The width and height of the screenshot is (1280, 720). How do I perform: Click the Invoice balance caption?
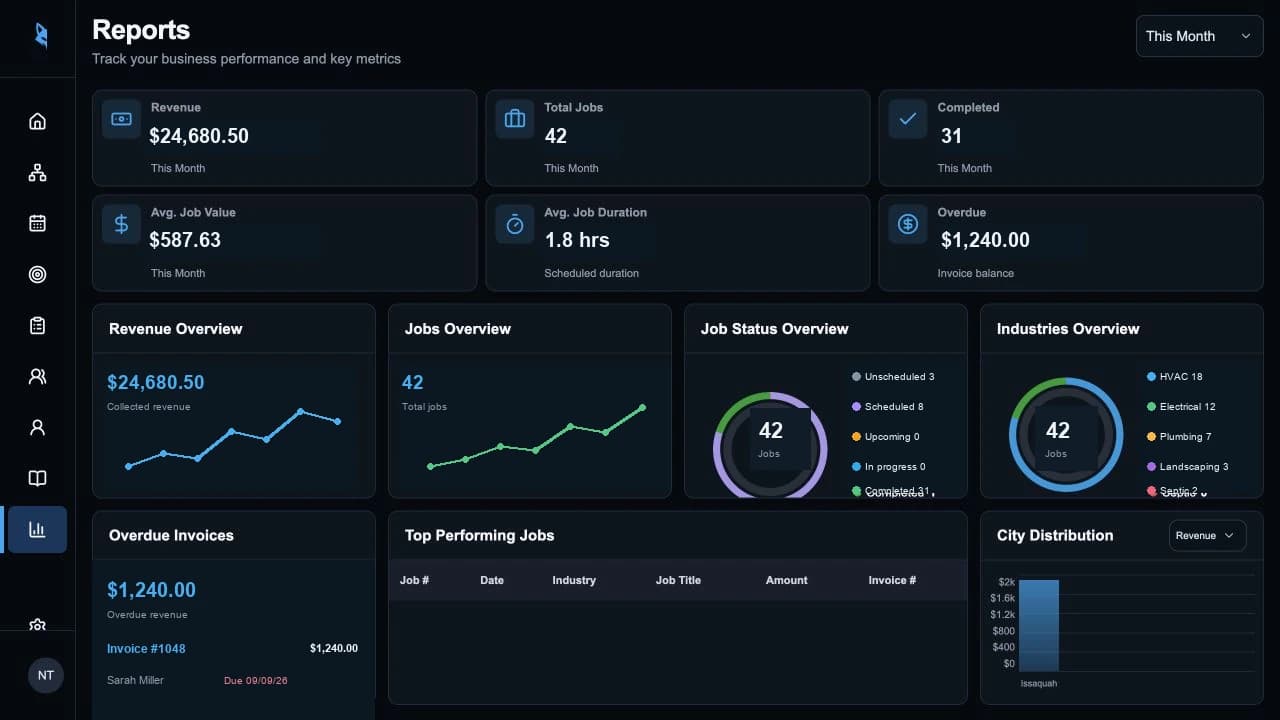point(976,273)
